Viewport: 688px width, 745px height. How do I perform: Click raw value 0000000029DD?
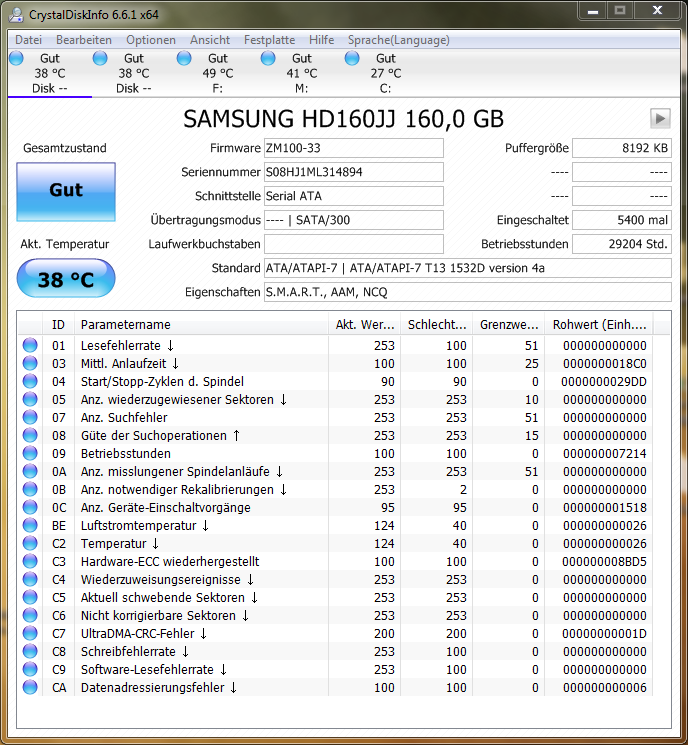603,382
